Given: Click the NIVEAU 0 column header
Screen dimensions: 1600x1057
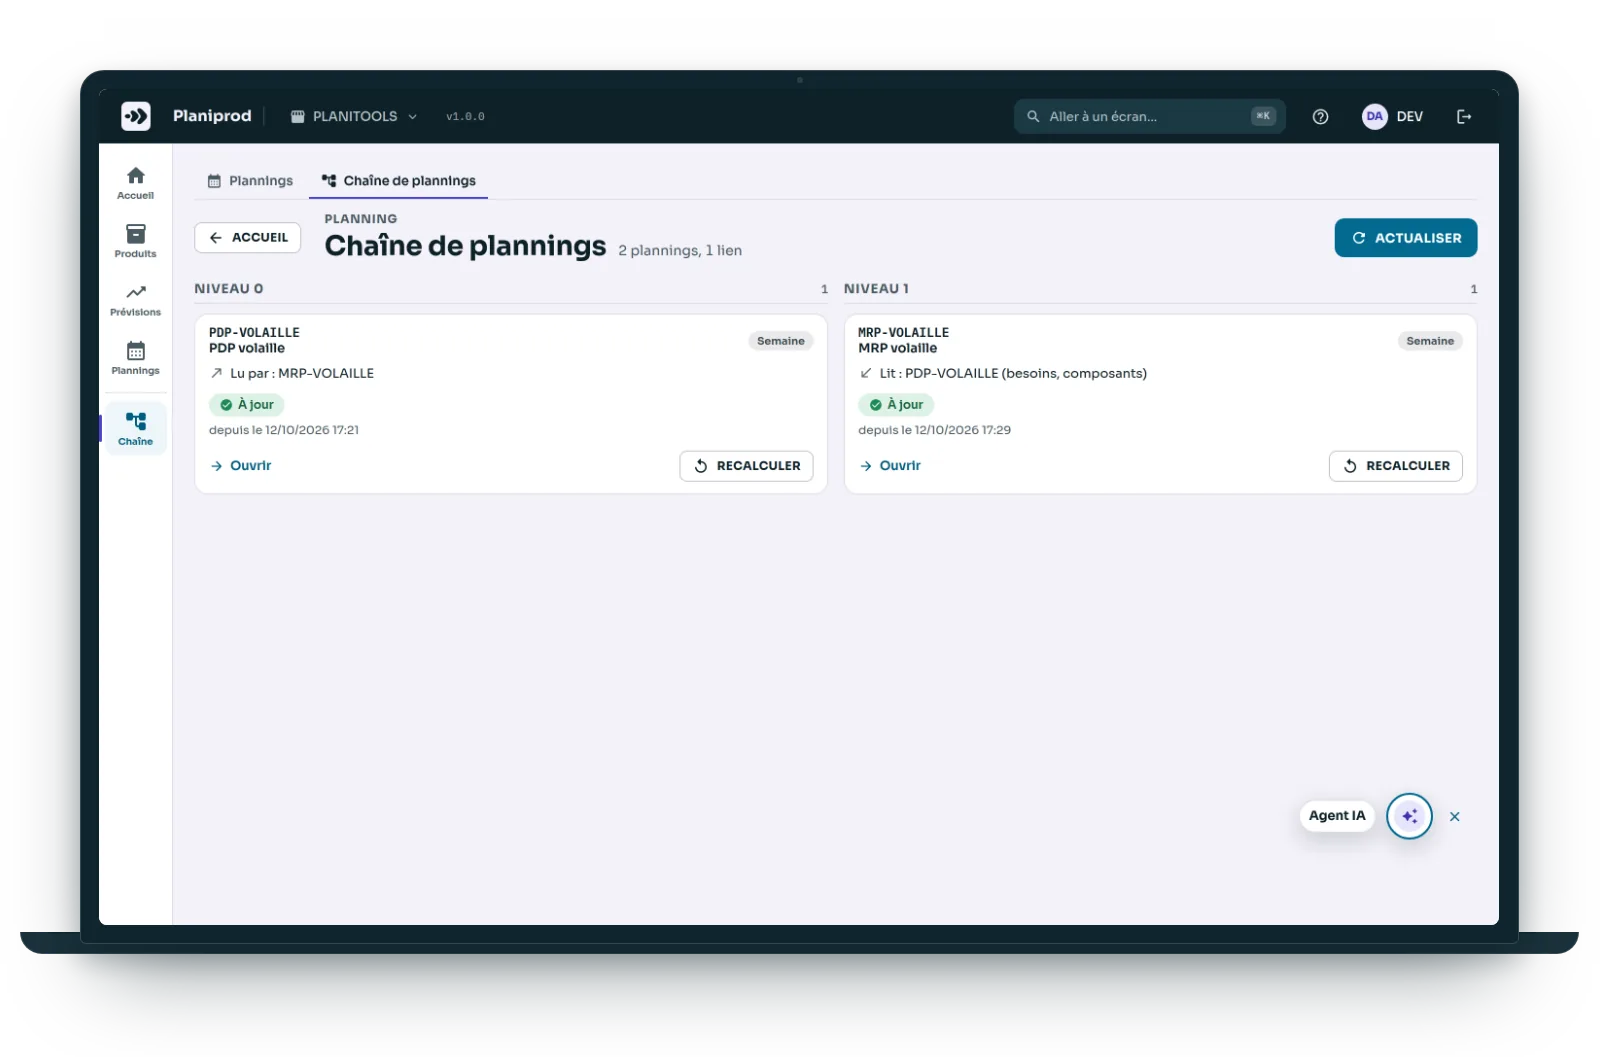Looking at the screenshot, I should (229, 289).
